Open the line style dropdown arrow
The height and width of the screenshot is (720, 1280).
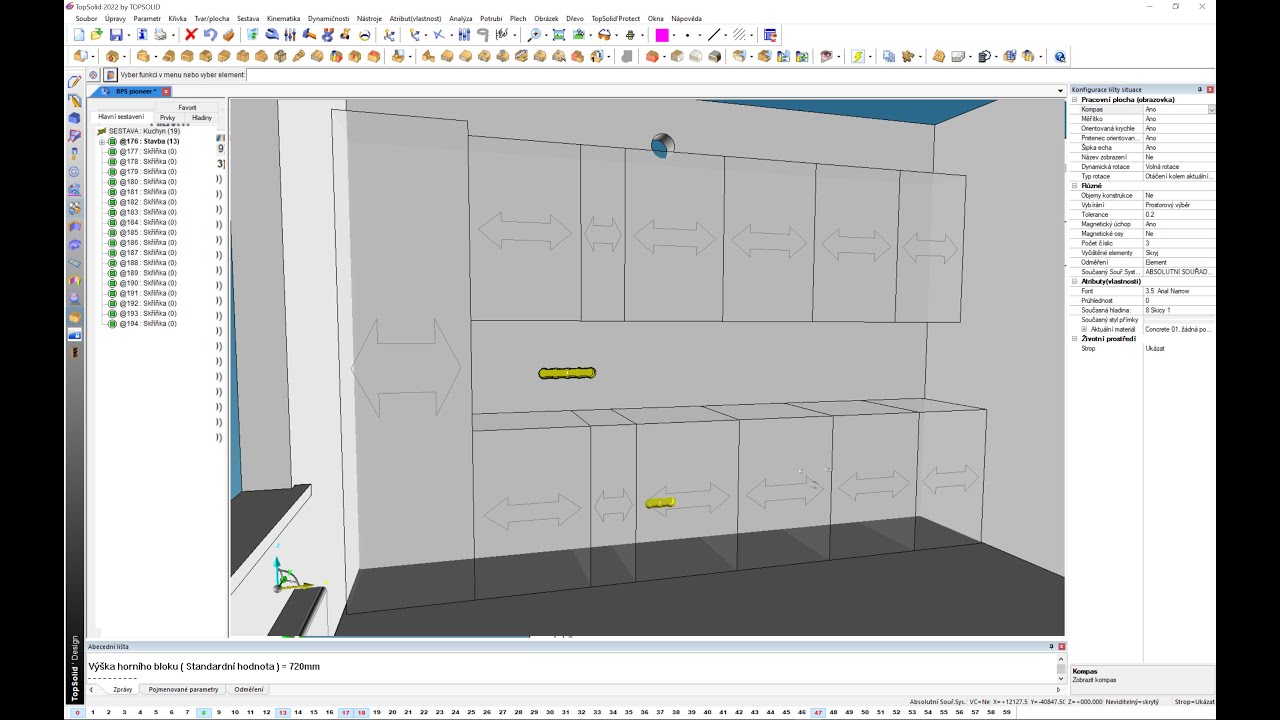(726, 35)
